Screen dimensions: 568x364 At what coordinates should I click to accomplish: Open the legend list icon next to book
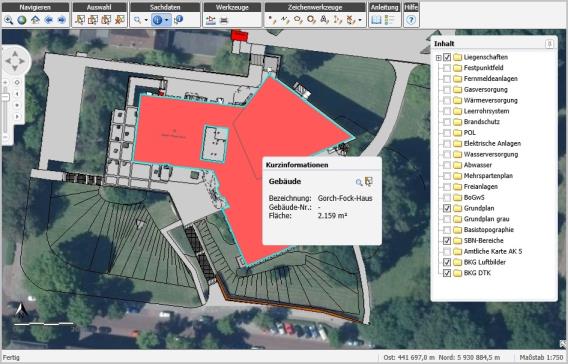coord(390,20)
